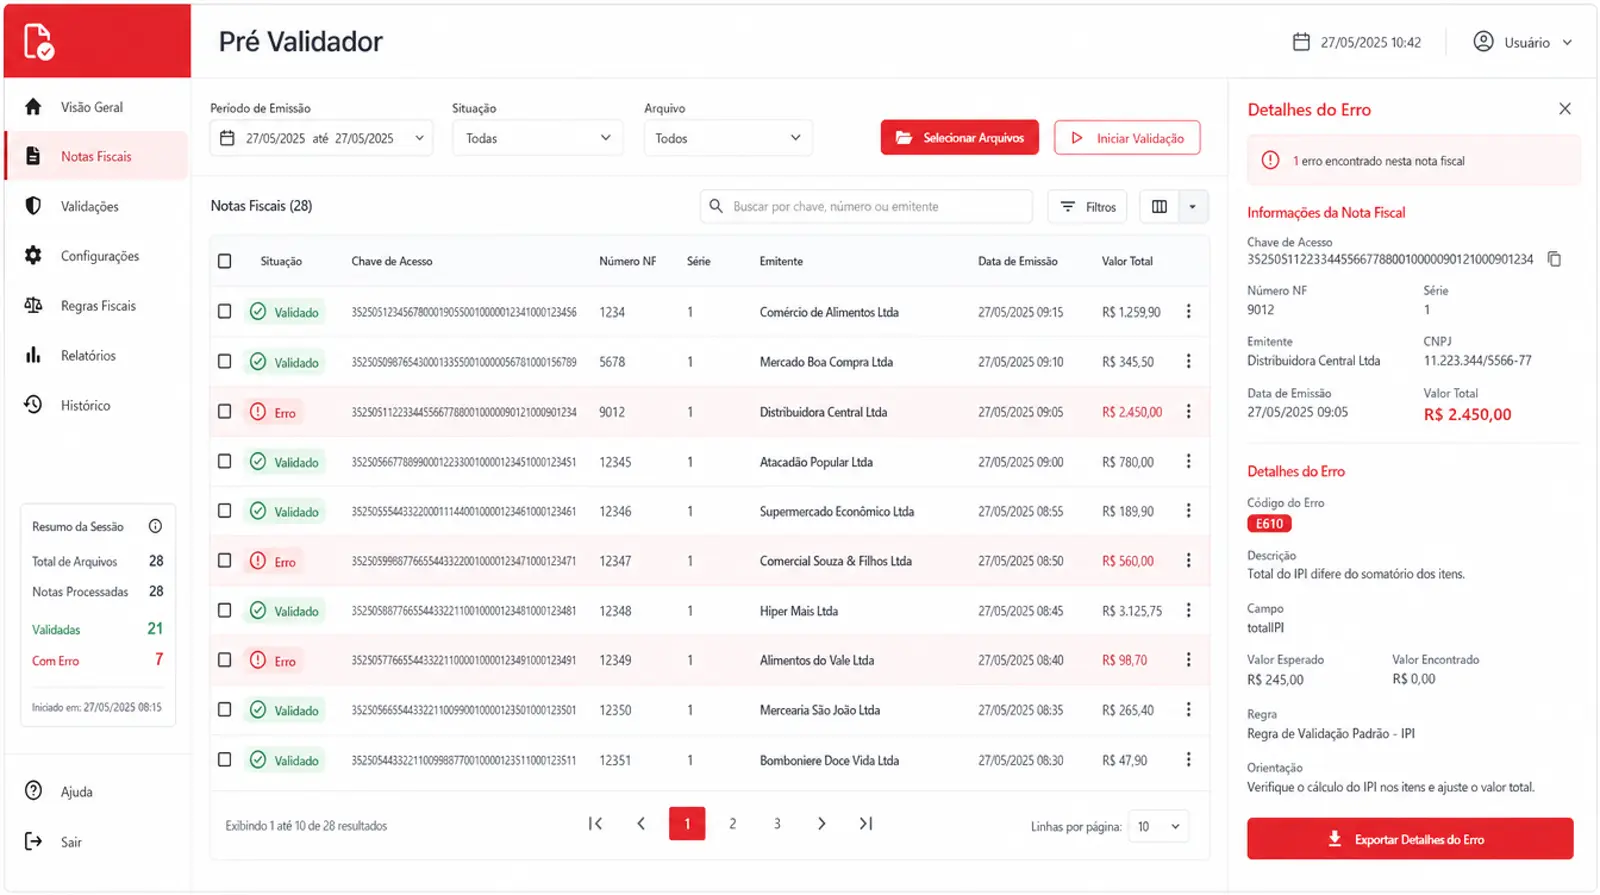This screenshot has width=1600, height=895.
Task: Go to the first page of results
Action: pos(595,824)
